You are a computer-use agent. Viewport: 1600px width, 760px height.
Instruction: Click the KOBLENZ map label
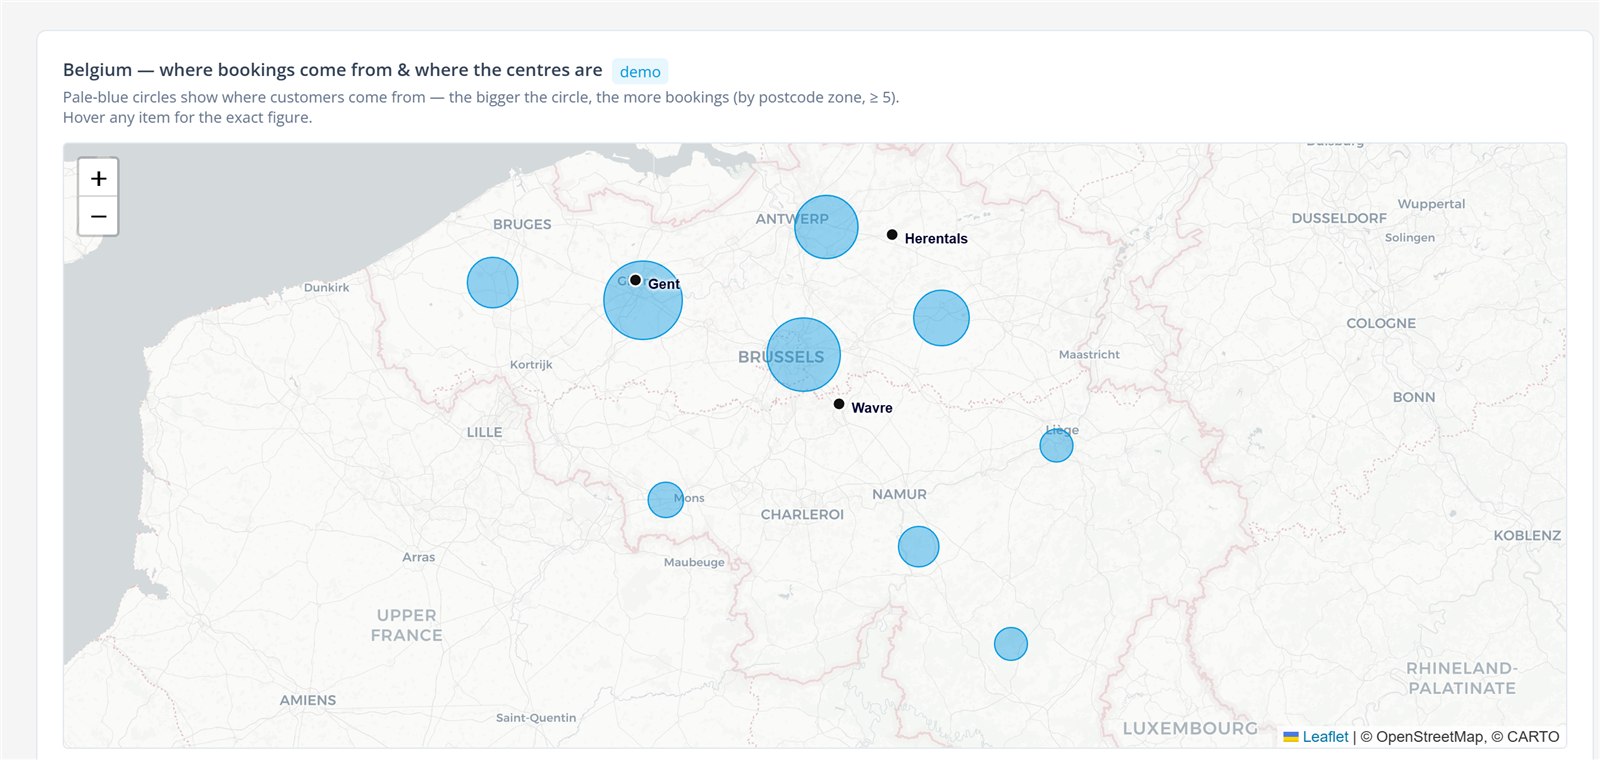(x=1527, y=536)
